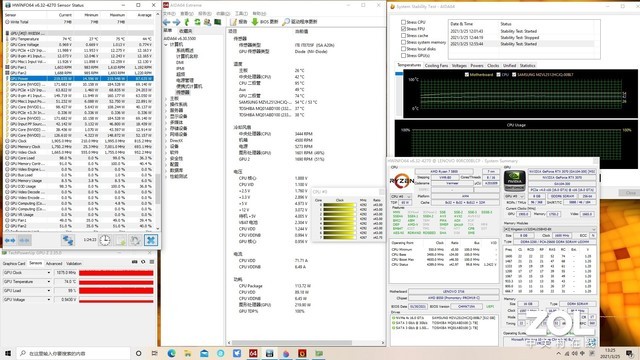Click HWiNFO network remote icon
Viewport: 640px width, 360px height.
pos(67,240)
